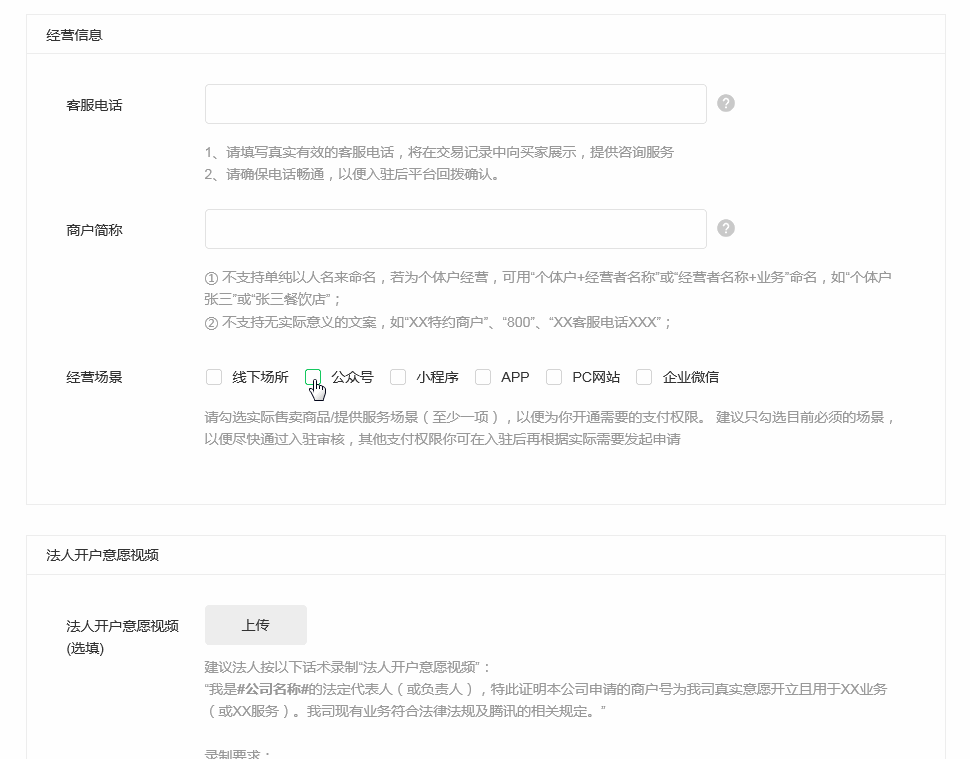
Task: Open the help tooltip beside 客服电话 field
Action: click(725, 103)
